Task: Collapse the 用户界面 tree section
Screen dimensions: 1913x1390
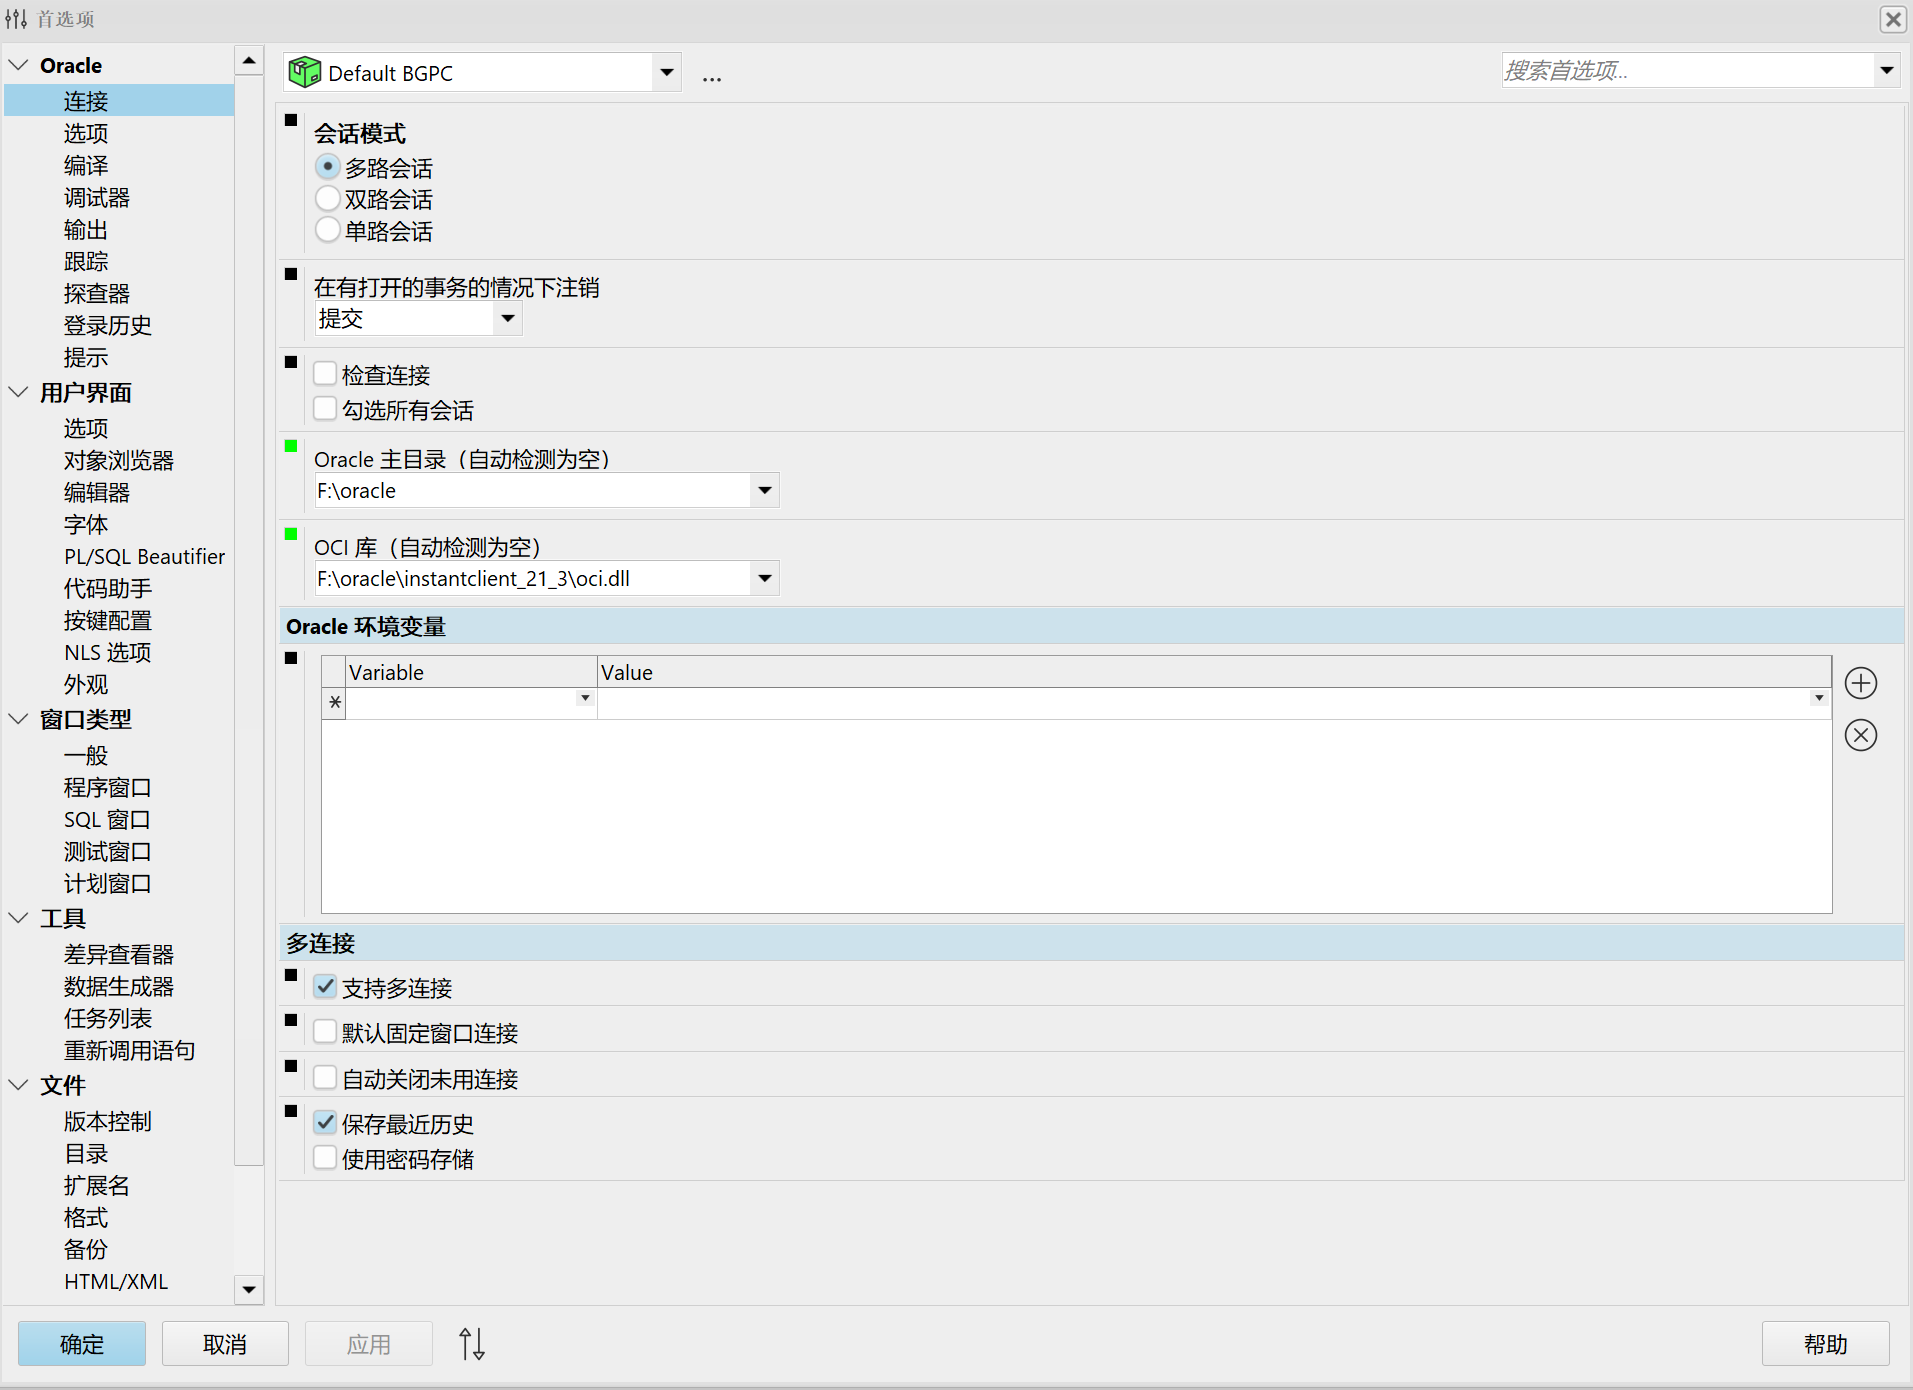Action: click(18, 392)
